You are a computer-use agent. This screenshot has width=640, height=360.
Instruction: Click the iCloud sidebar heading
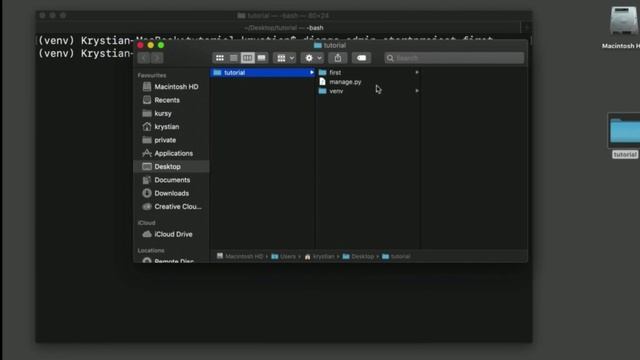[147, 223]
